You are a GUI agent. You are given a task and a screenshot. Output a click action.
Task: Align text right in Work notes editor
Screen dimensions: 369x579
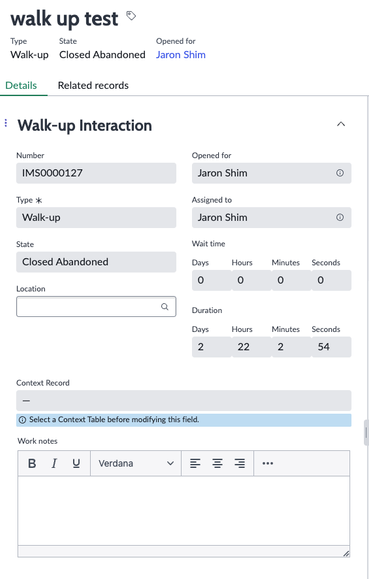point(240,463)
